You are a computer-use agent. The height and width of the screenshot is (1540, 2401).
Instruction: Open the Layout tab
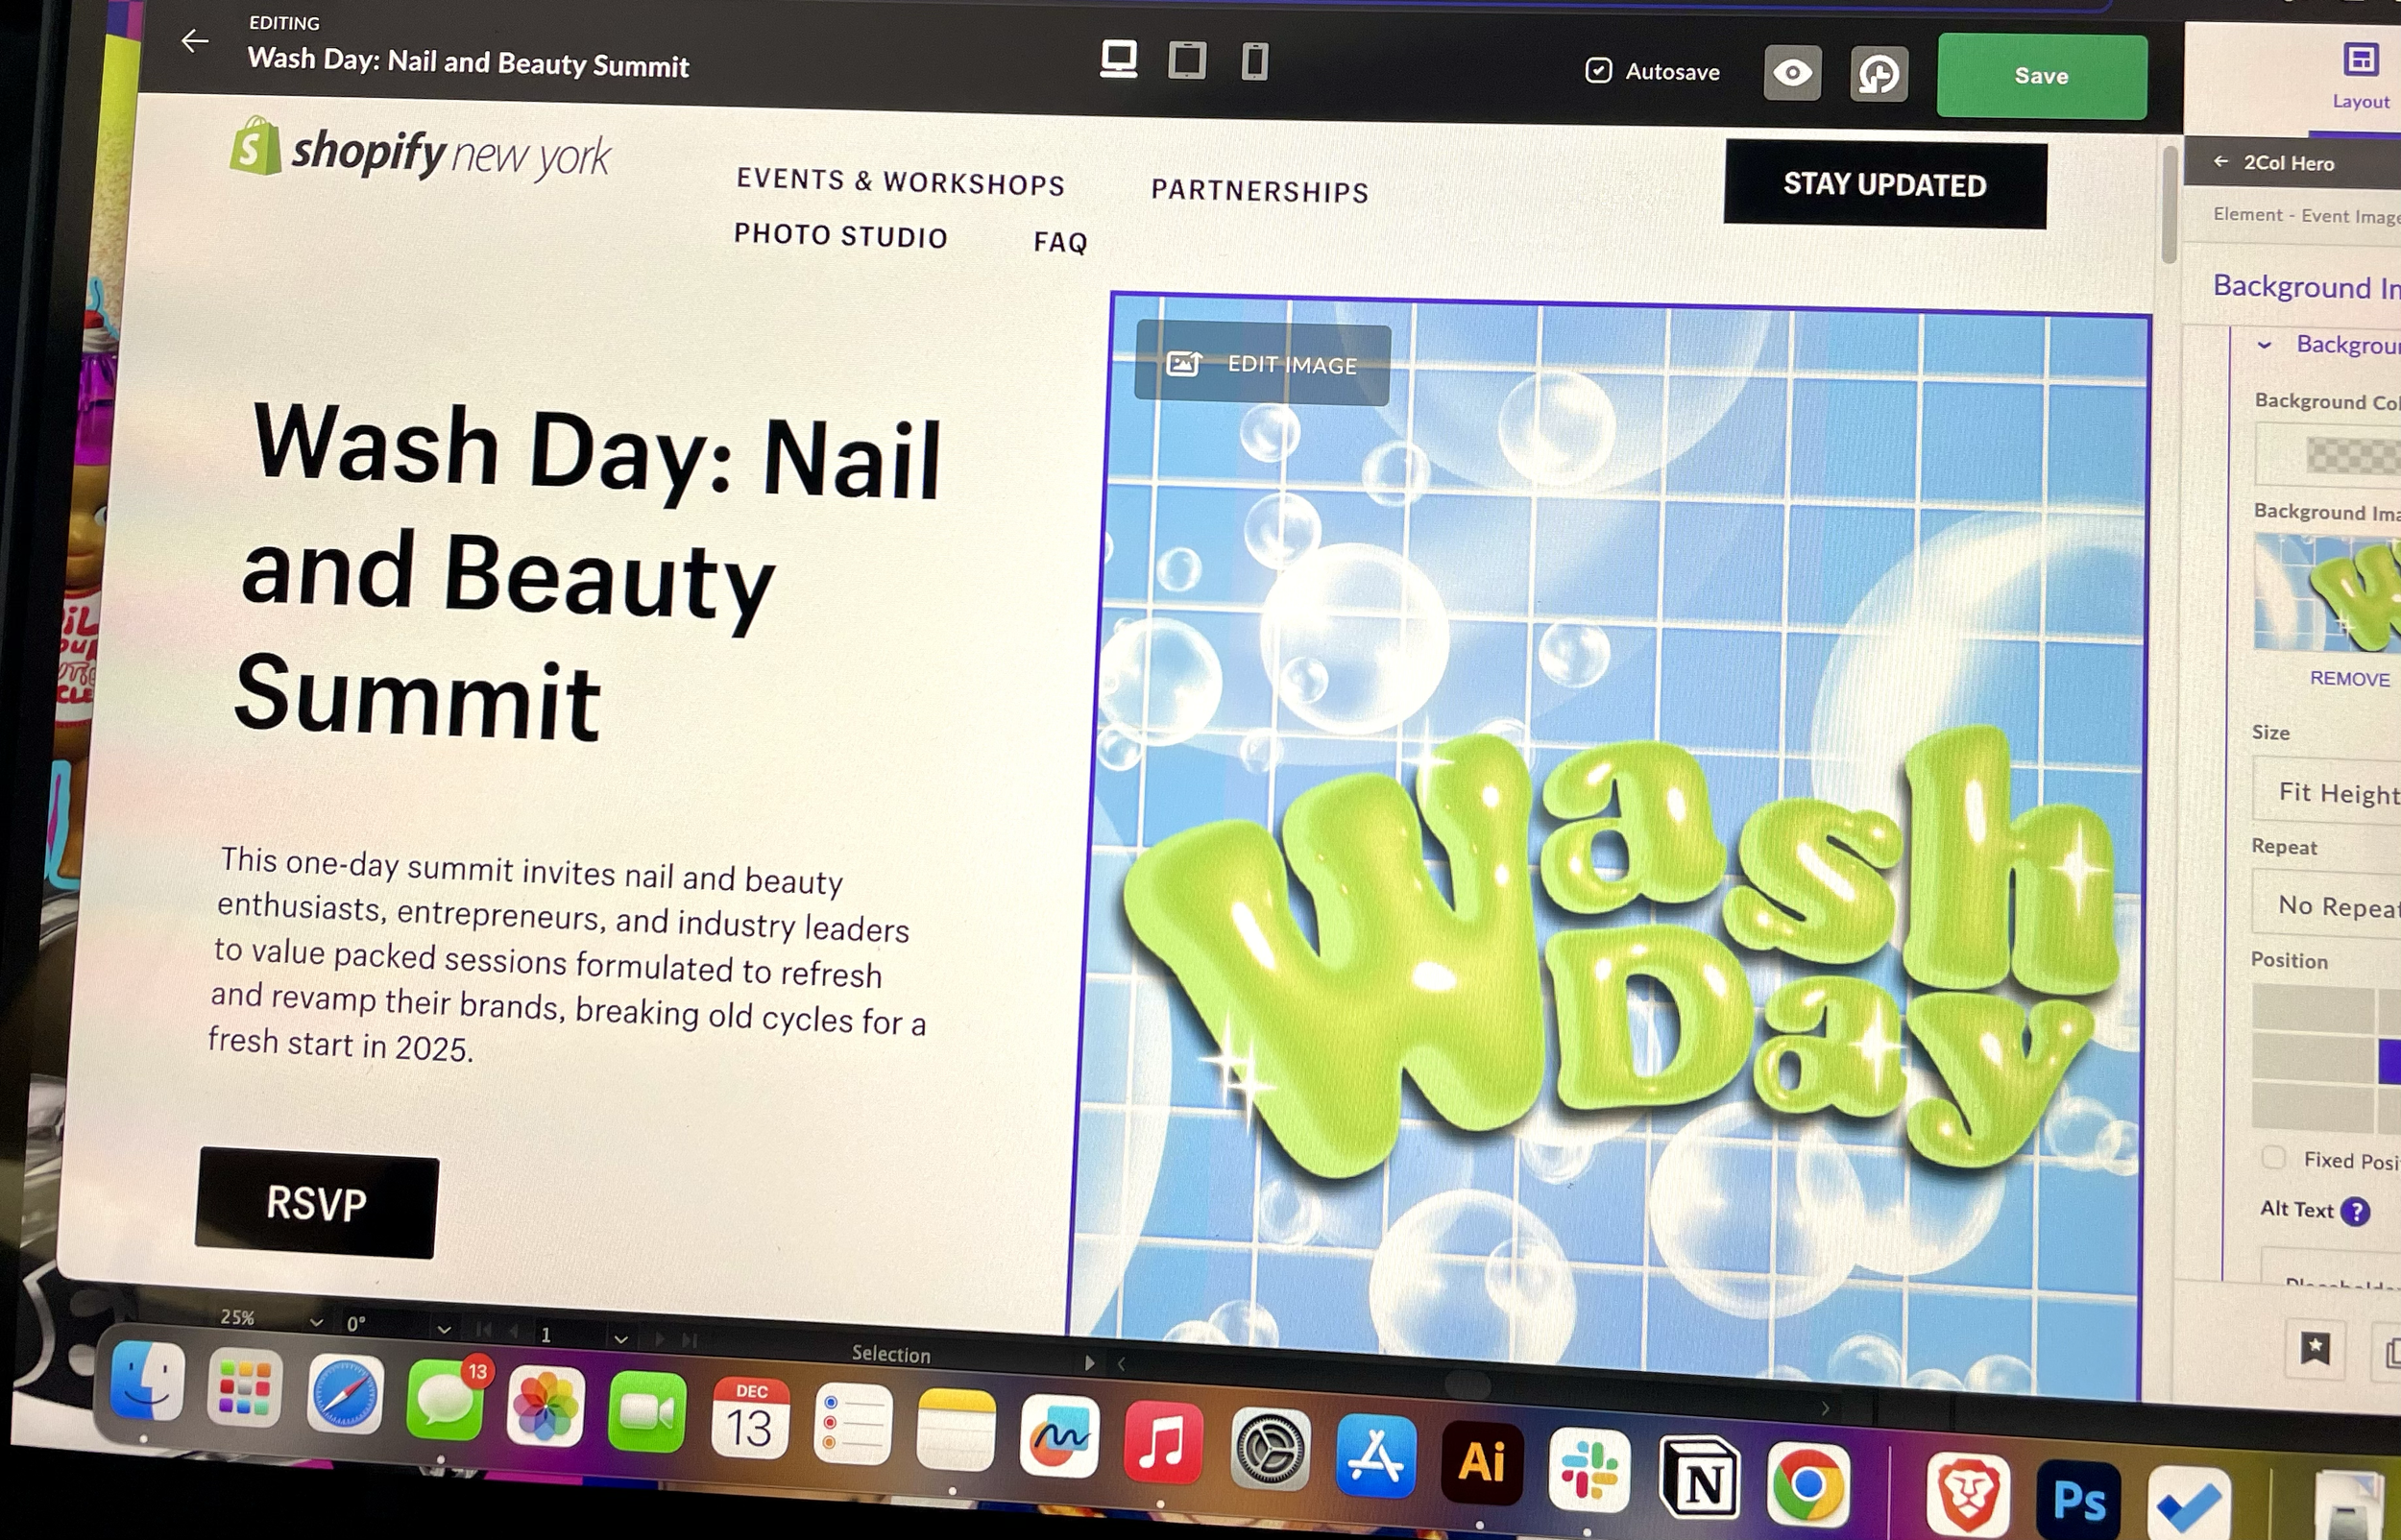coord(2360,75)
